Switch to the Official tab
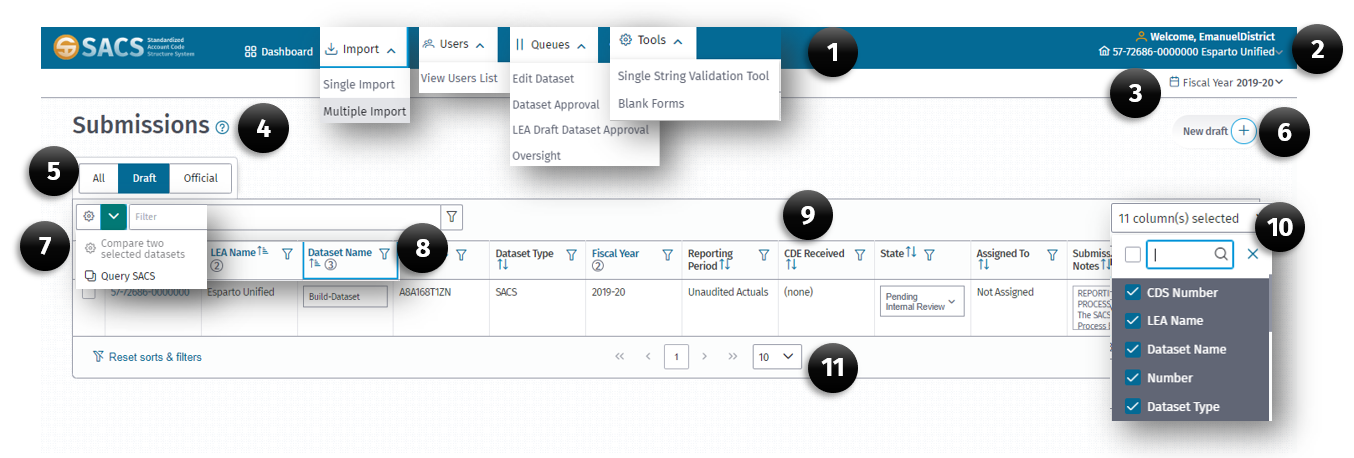The height and width of the screenshot is (458, 1354). 201,178
